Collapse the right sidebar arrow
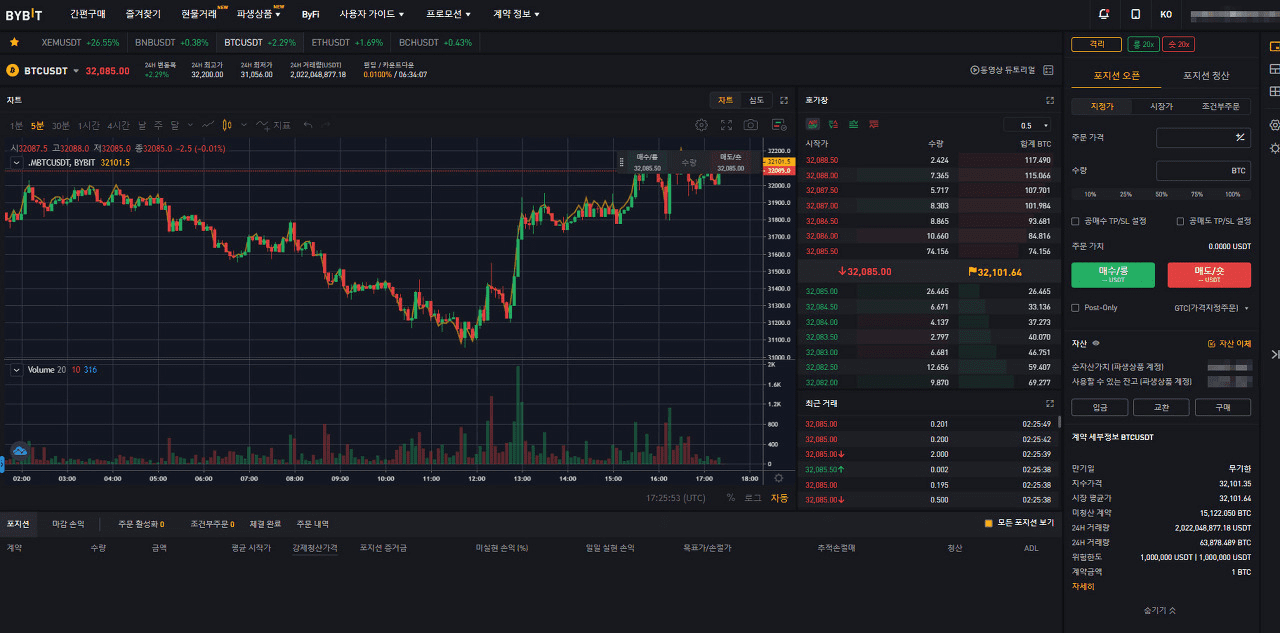The image size is (1280, 633). coord(1274,354)
